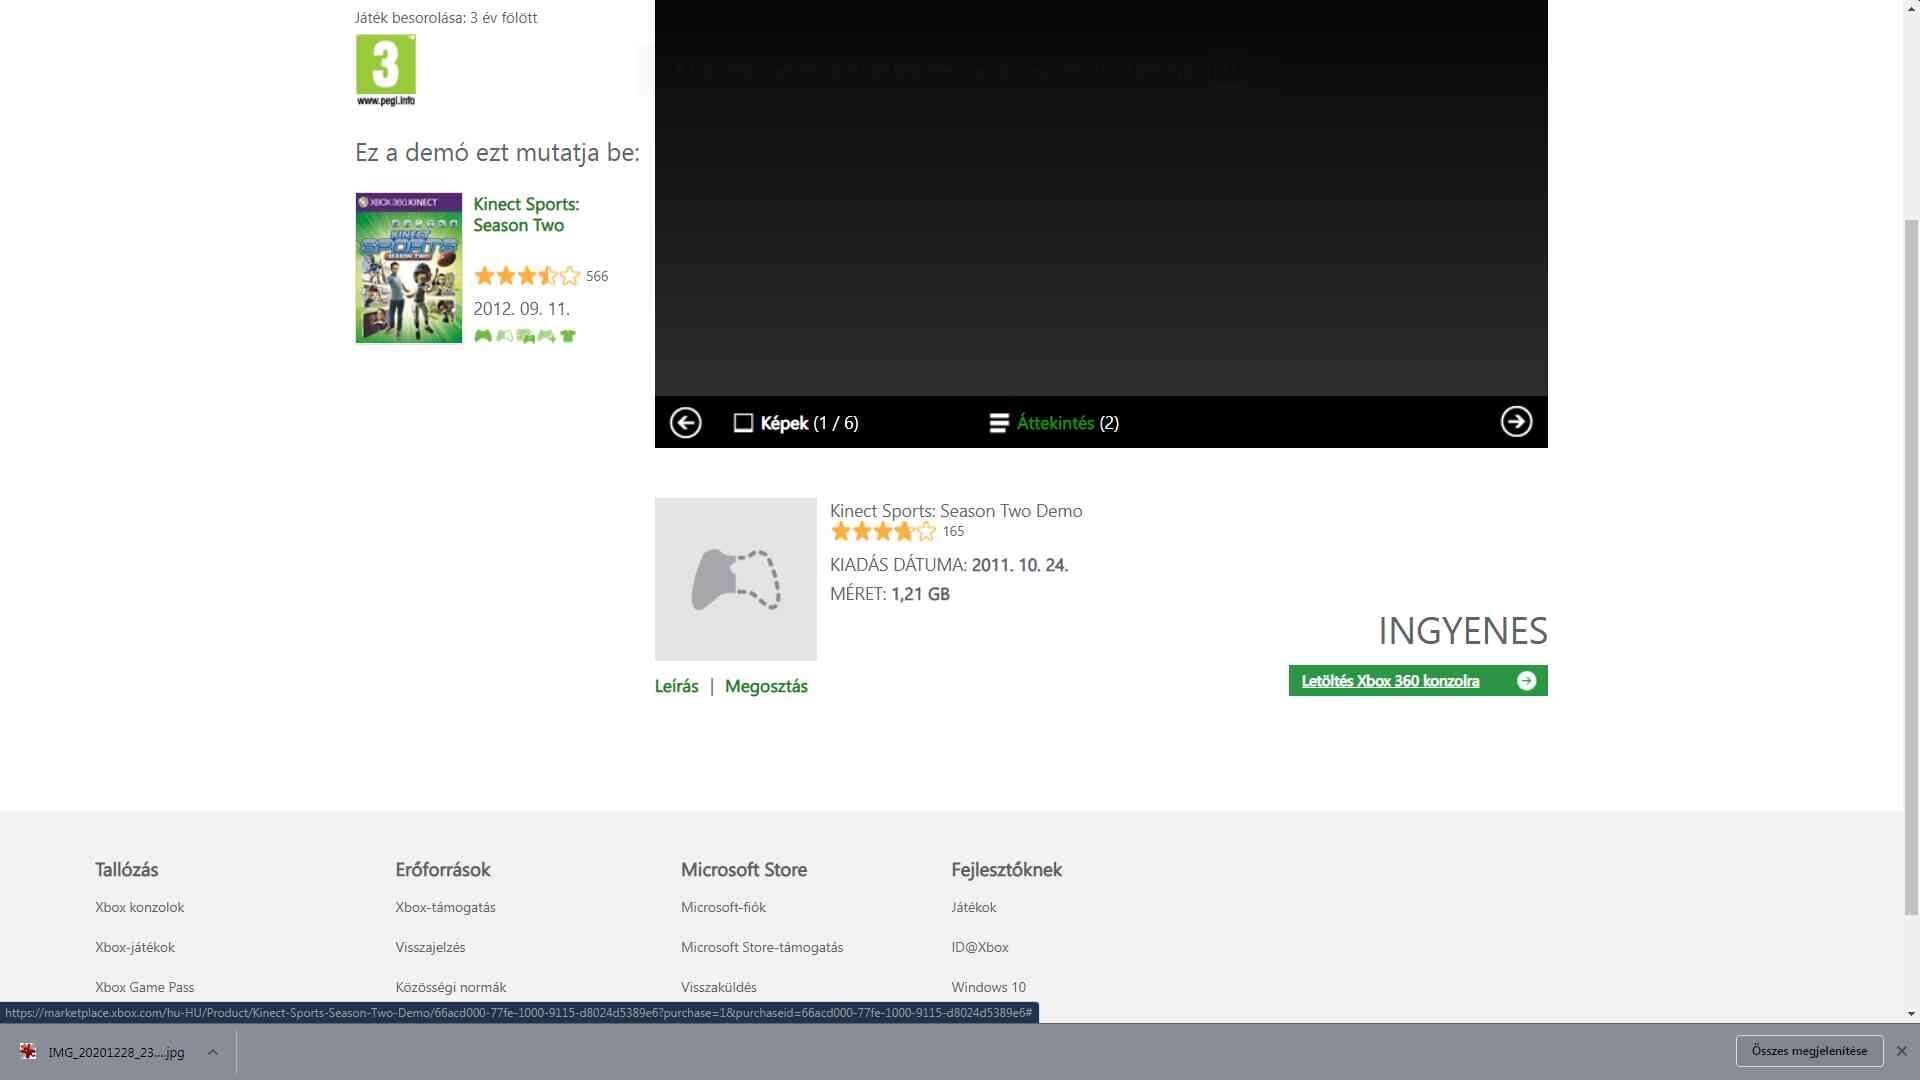
Task: Click the star rating with 566 votes
Action: tap(527, 276)
